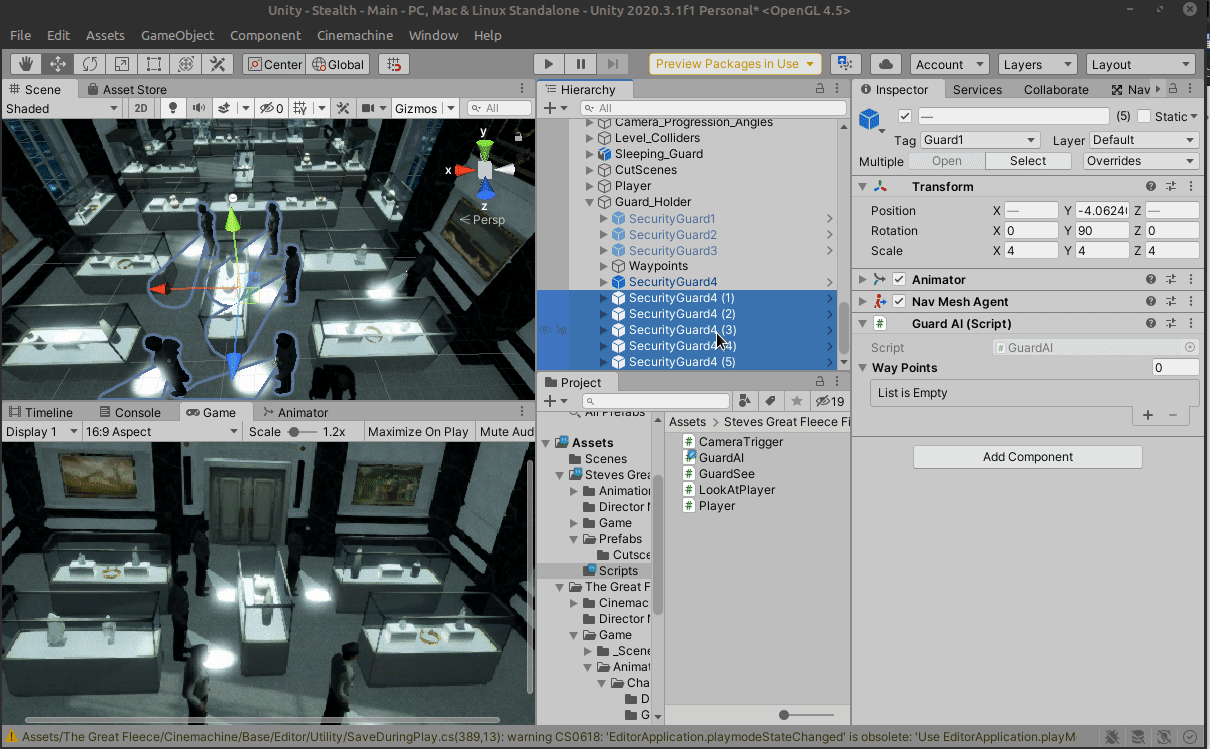This screenshot has height=749, width=1210.
Task: Select the Rotate tool
Action: pyautogui.click(x=90, y=64)
